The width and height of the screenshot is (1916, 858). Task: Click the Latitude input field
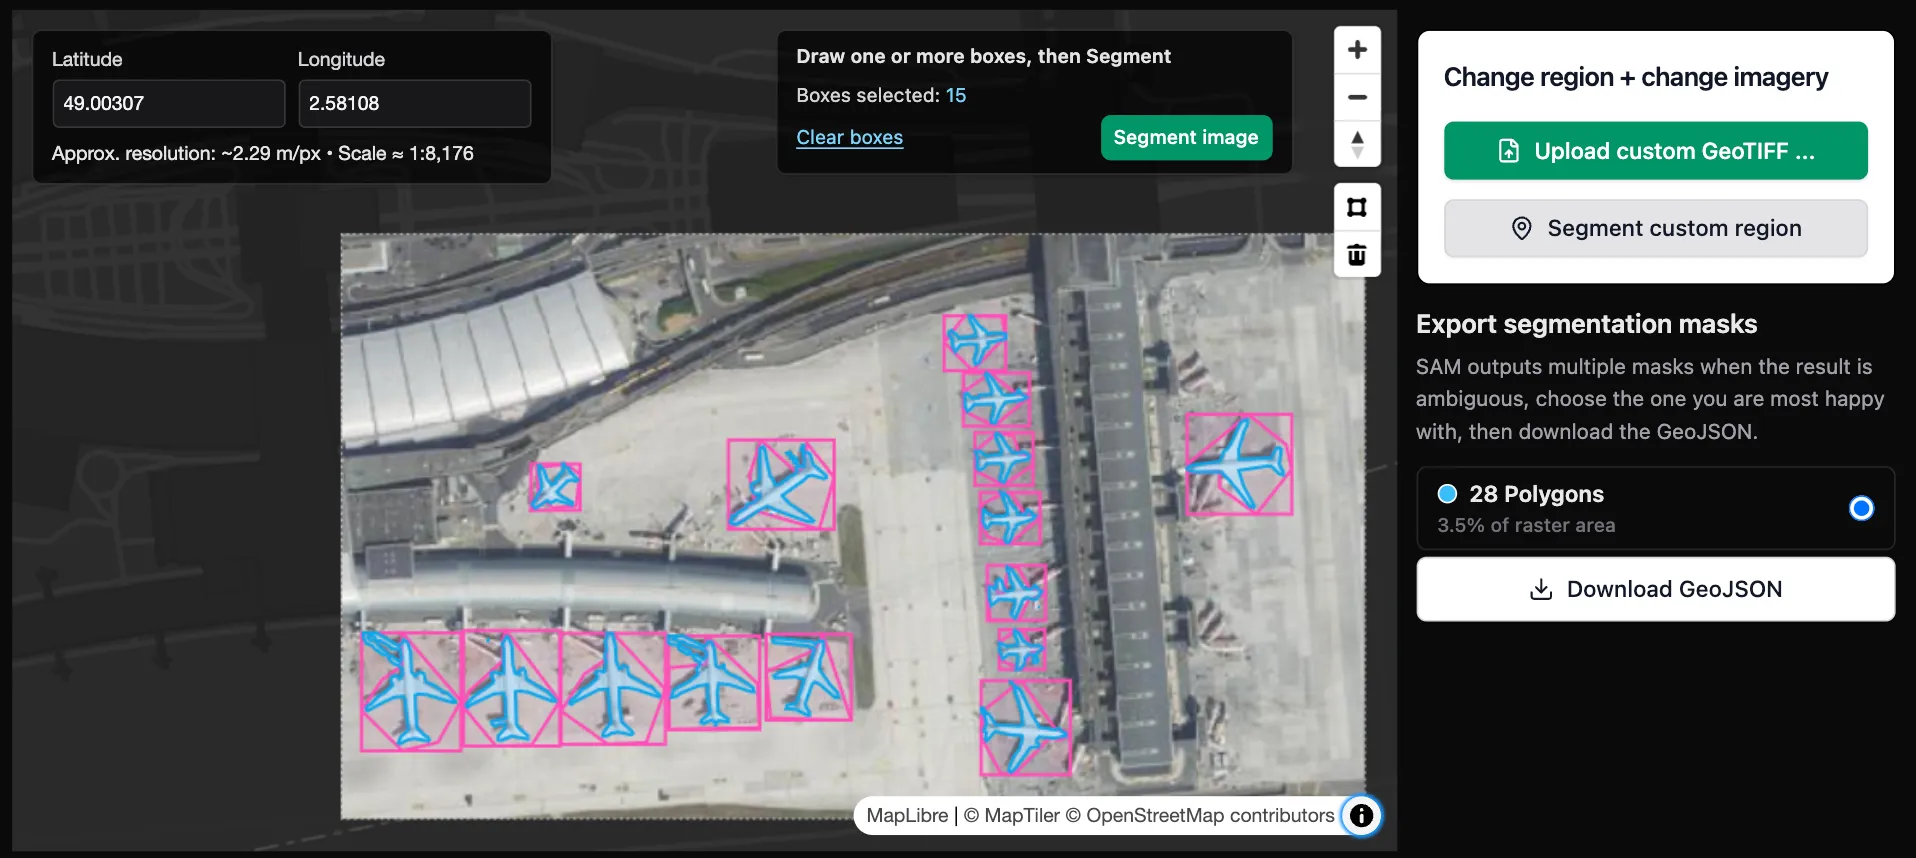click(x=168, y=103)
